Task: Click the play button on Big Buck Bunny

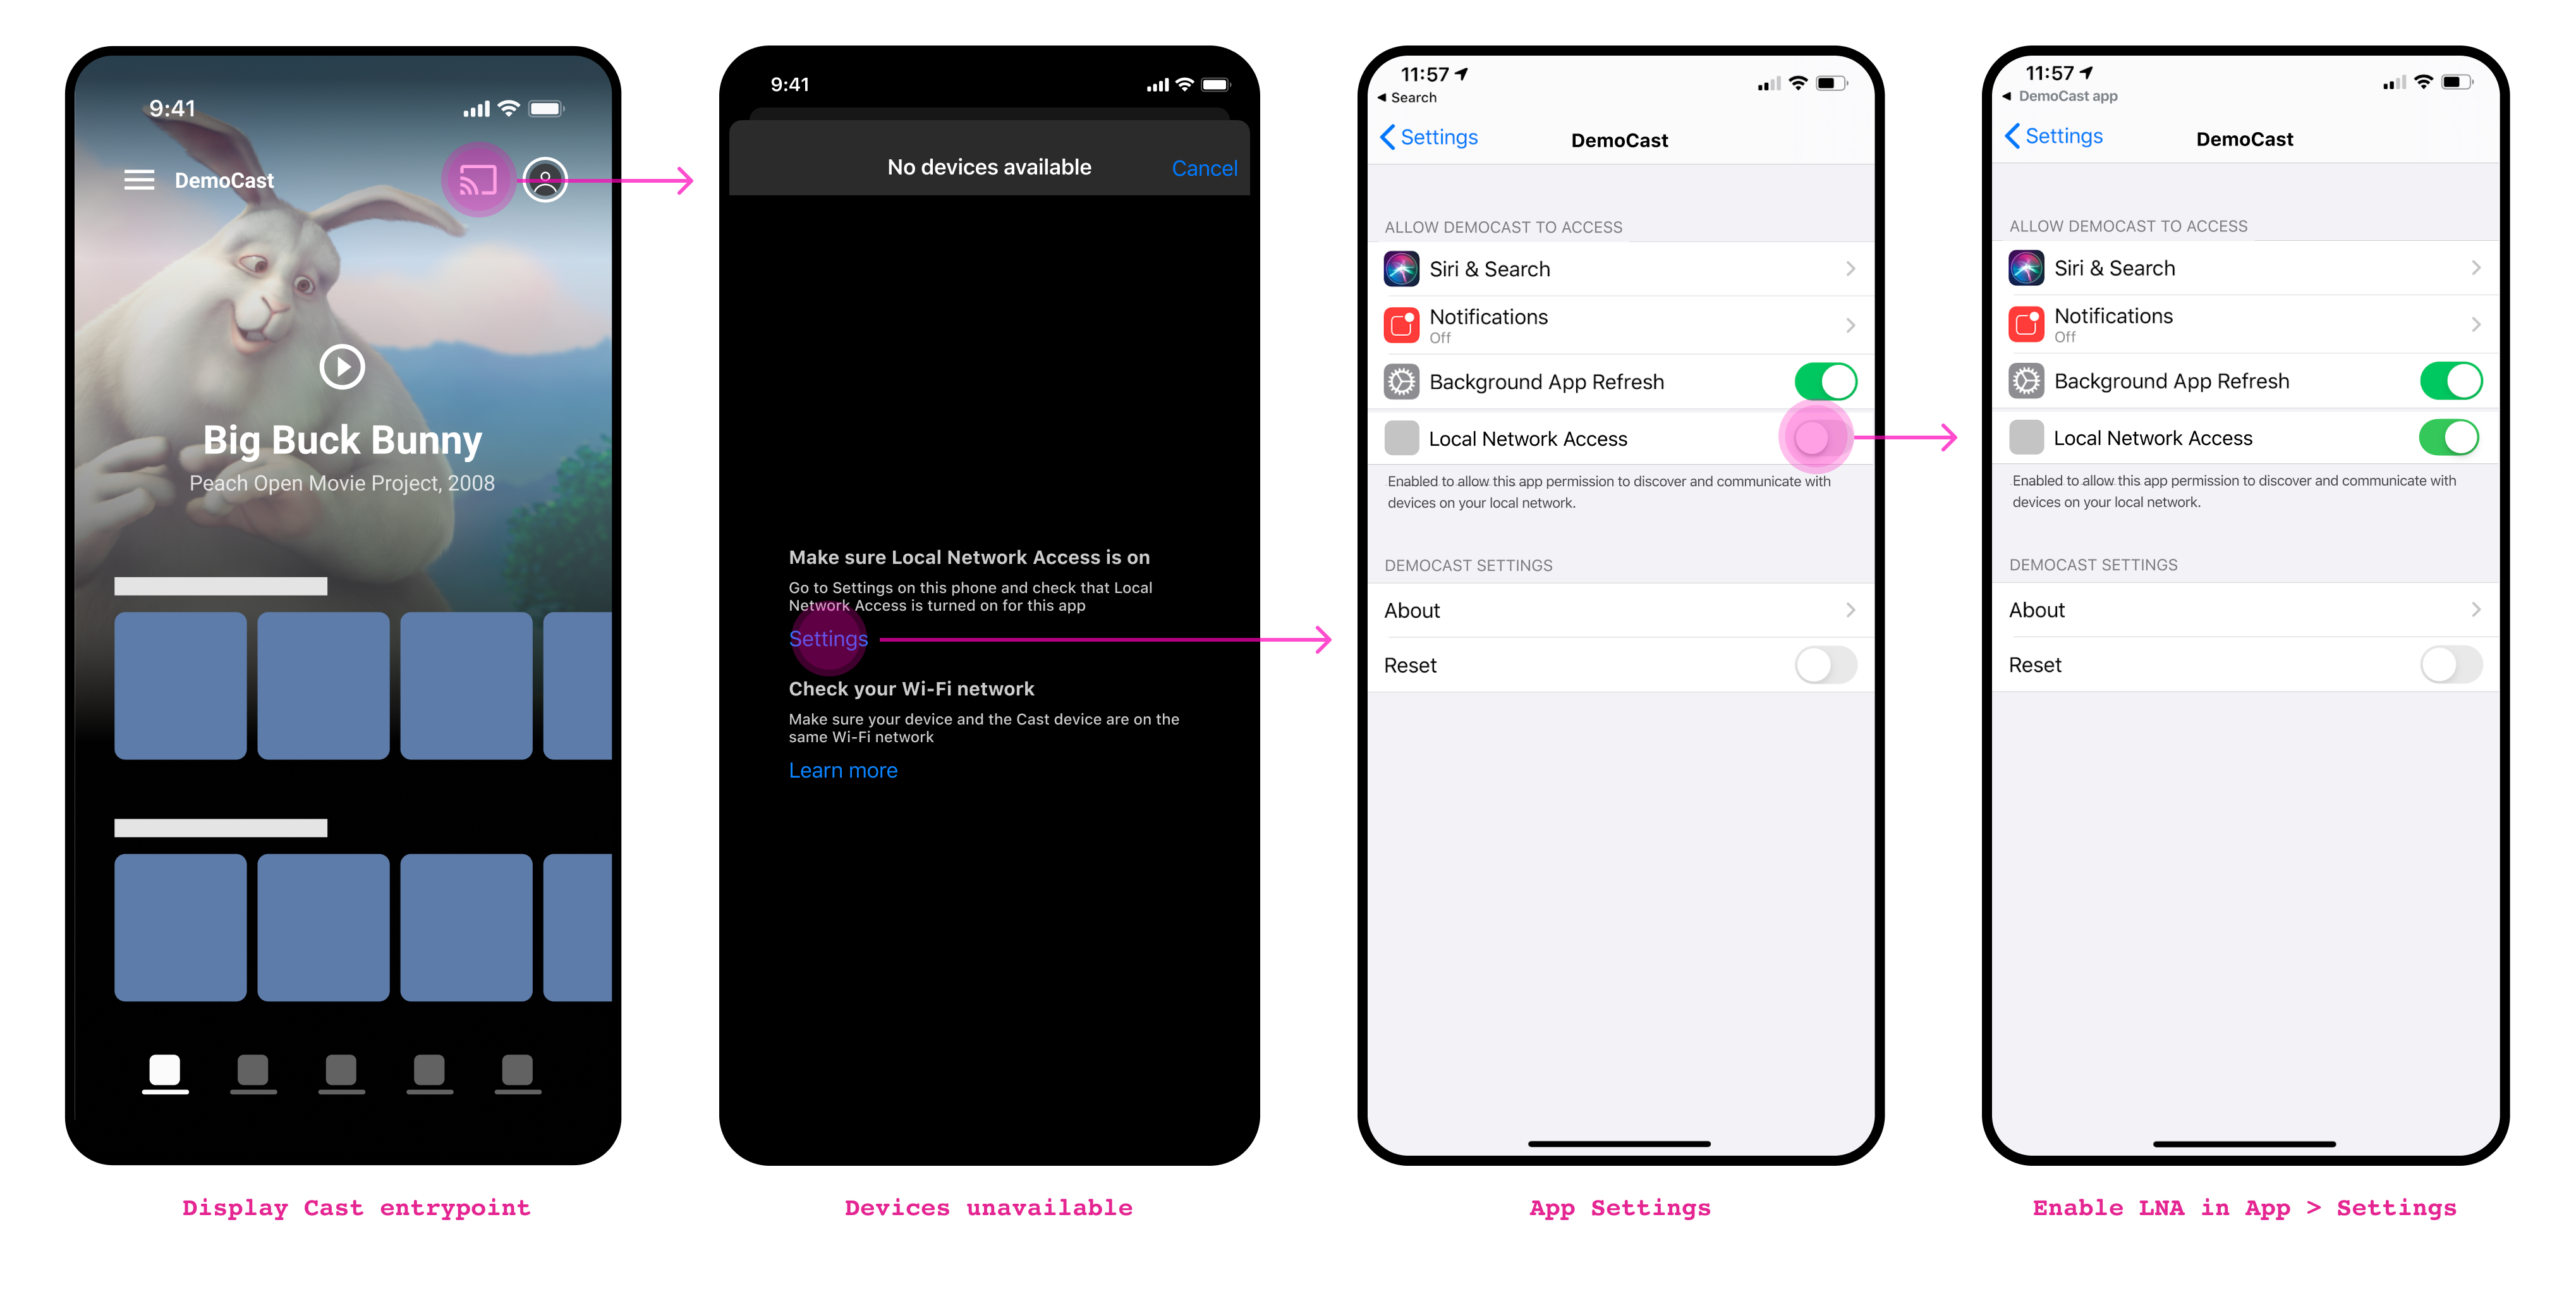Action: point(342,365)
